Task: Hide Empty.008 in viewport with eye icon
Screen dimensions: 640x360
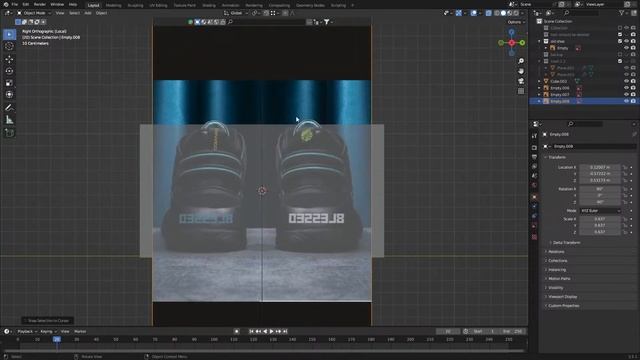Action: (x=627, y=101)
